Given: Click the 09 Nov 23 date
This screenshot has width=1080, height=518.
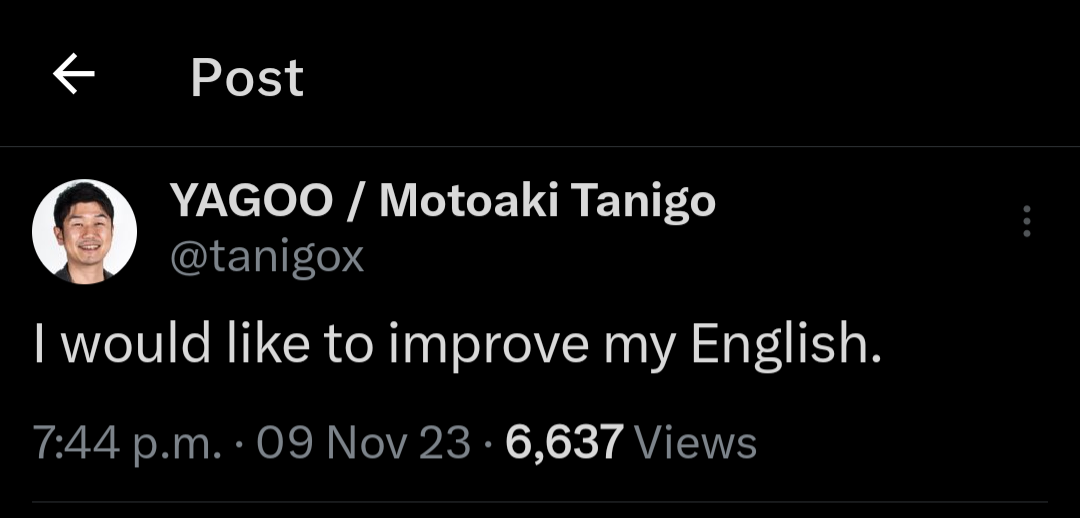Looking at the screenshot, I should (364, 442).
